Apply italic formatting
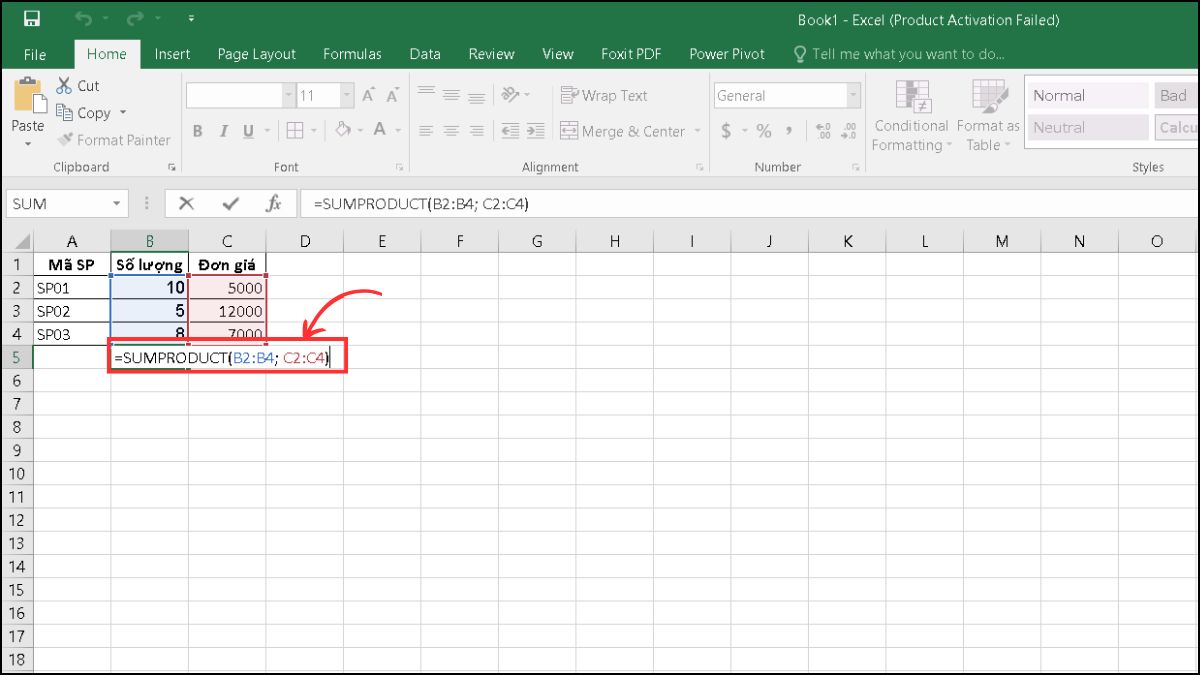The image size is (1200, 675). click(x=222, y=130)
